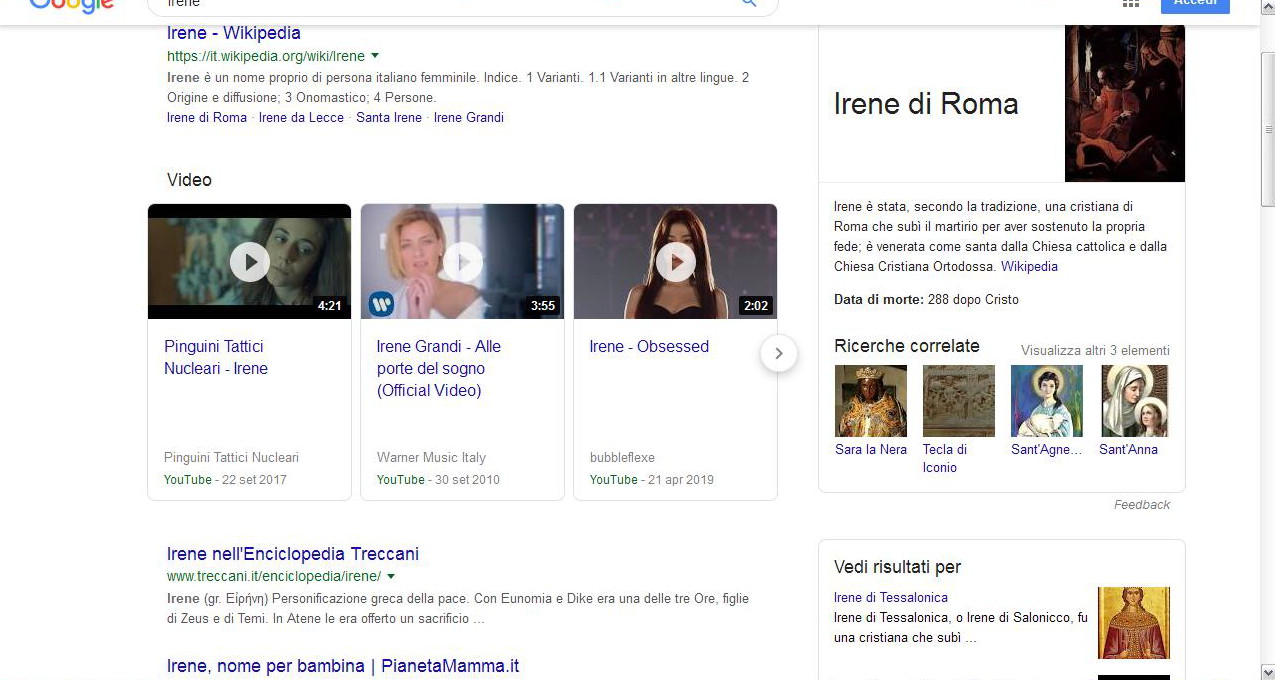1275x680 pixels.
Task: Play the Irene Grandi video thumbnail
Action: tap(462, 261)
